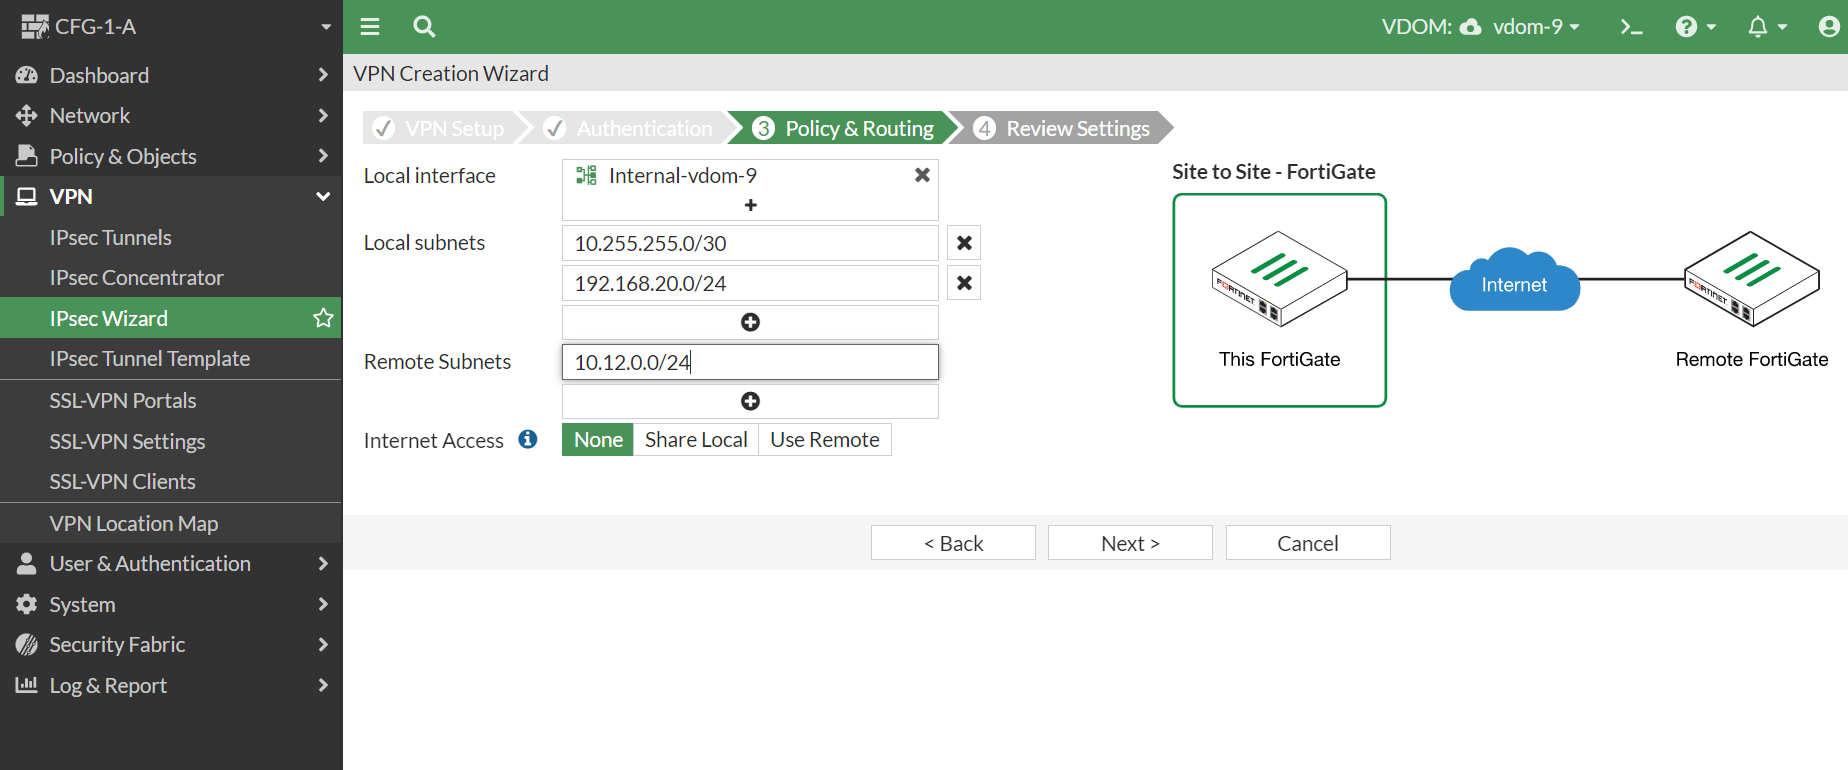Open IPsec Tunnels in the VPN menu
The height and width of the screenshot is (770, 1848).
coord(111,238)
